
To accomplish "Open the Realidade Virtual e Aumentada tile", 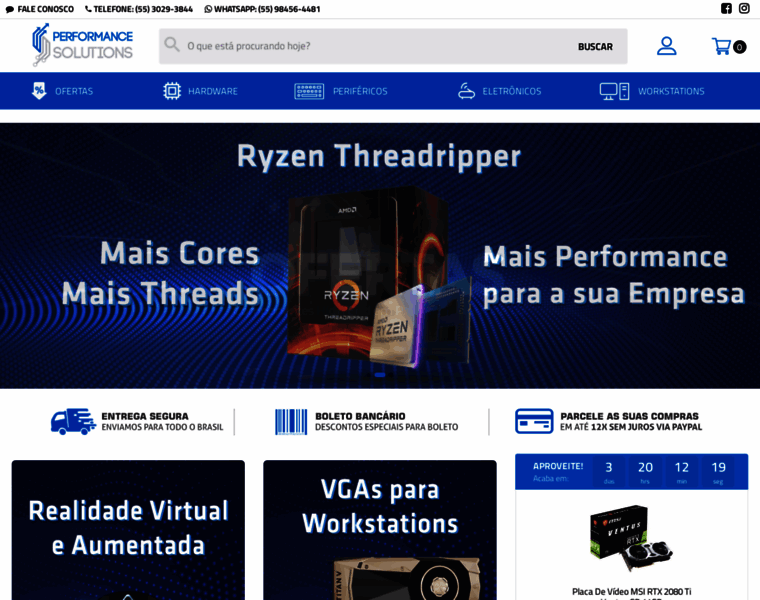I will (x=128, y=529).
